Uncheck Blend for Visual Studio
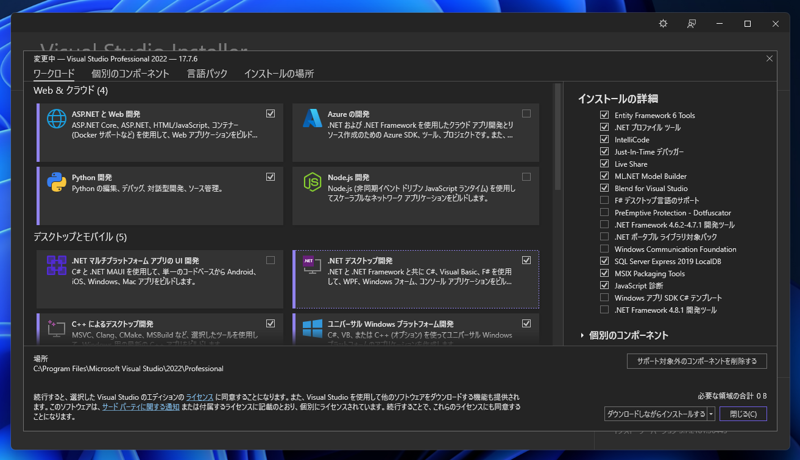This screenshot has width=800, height=460. tap(604, 188)
